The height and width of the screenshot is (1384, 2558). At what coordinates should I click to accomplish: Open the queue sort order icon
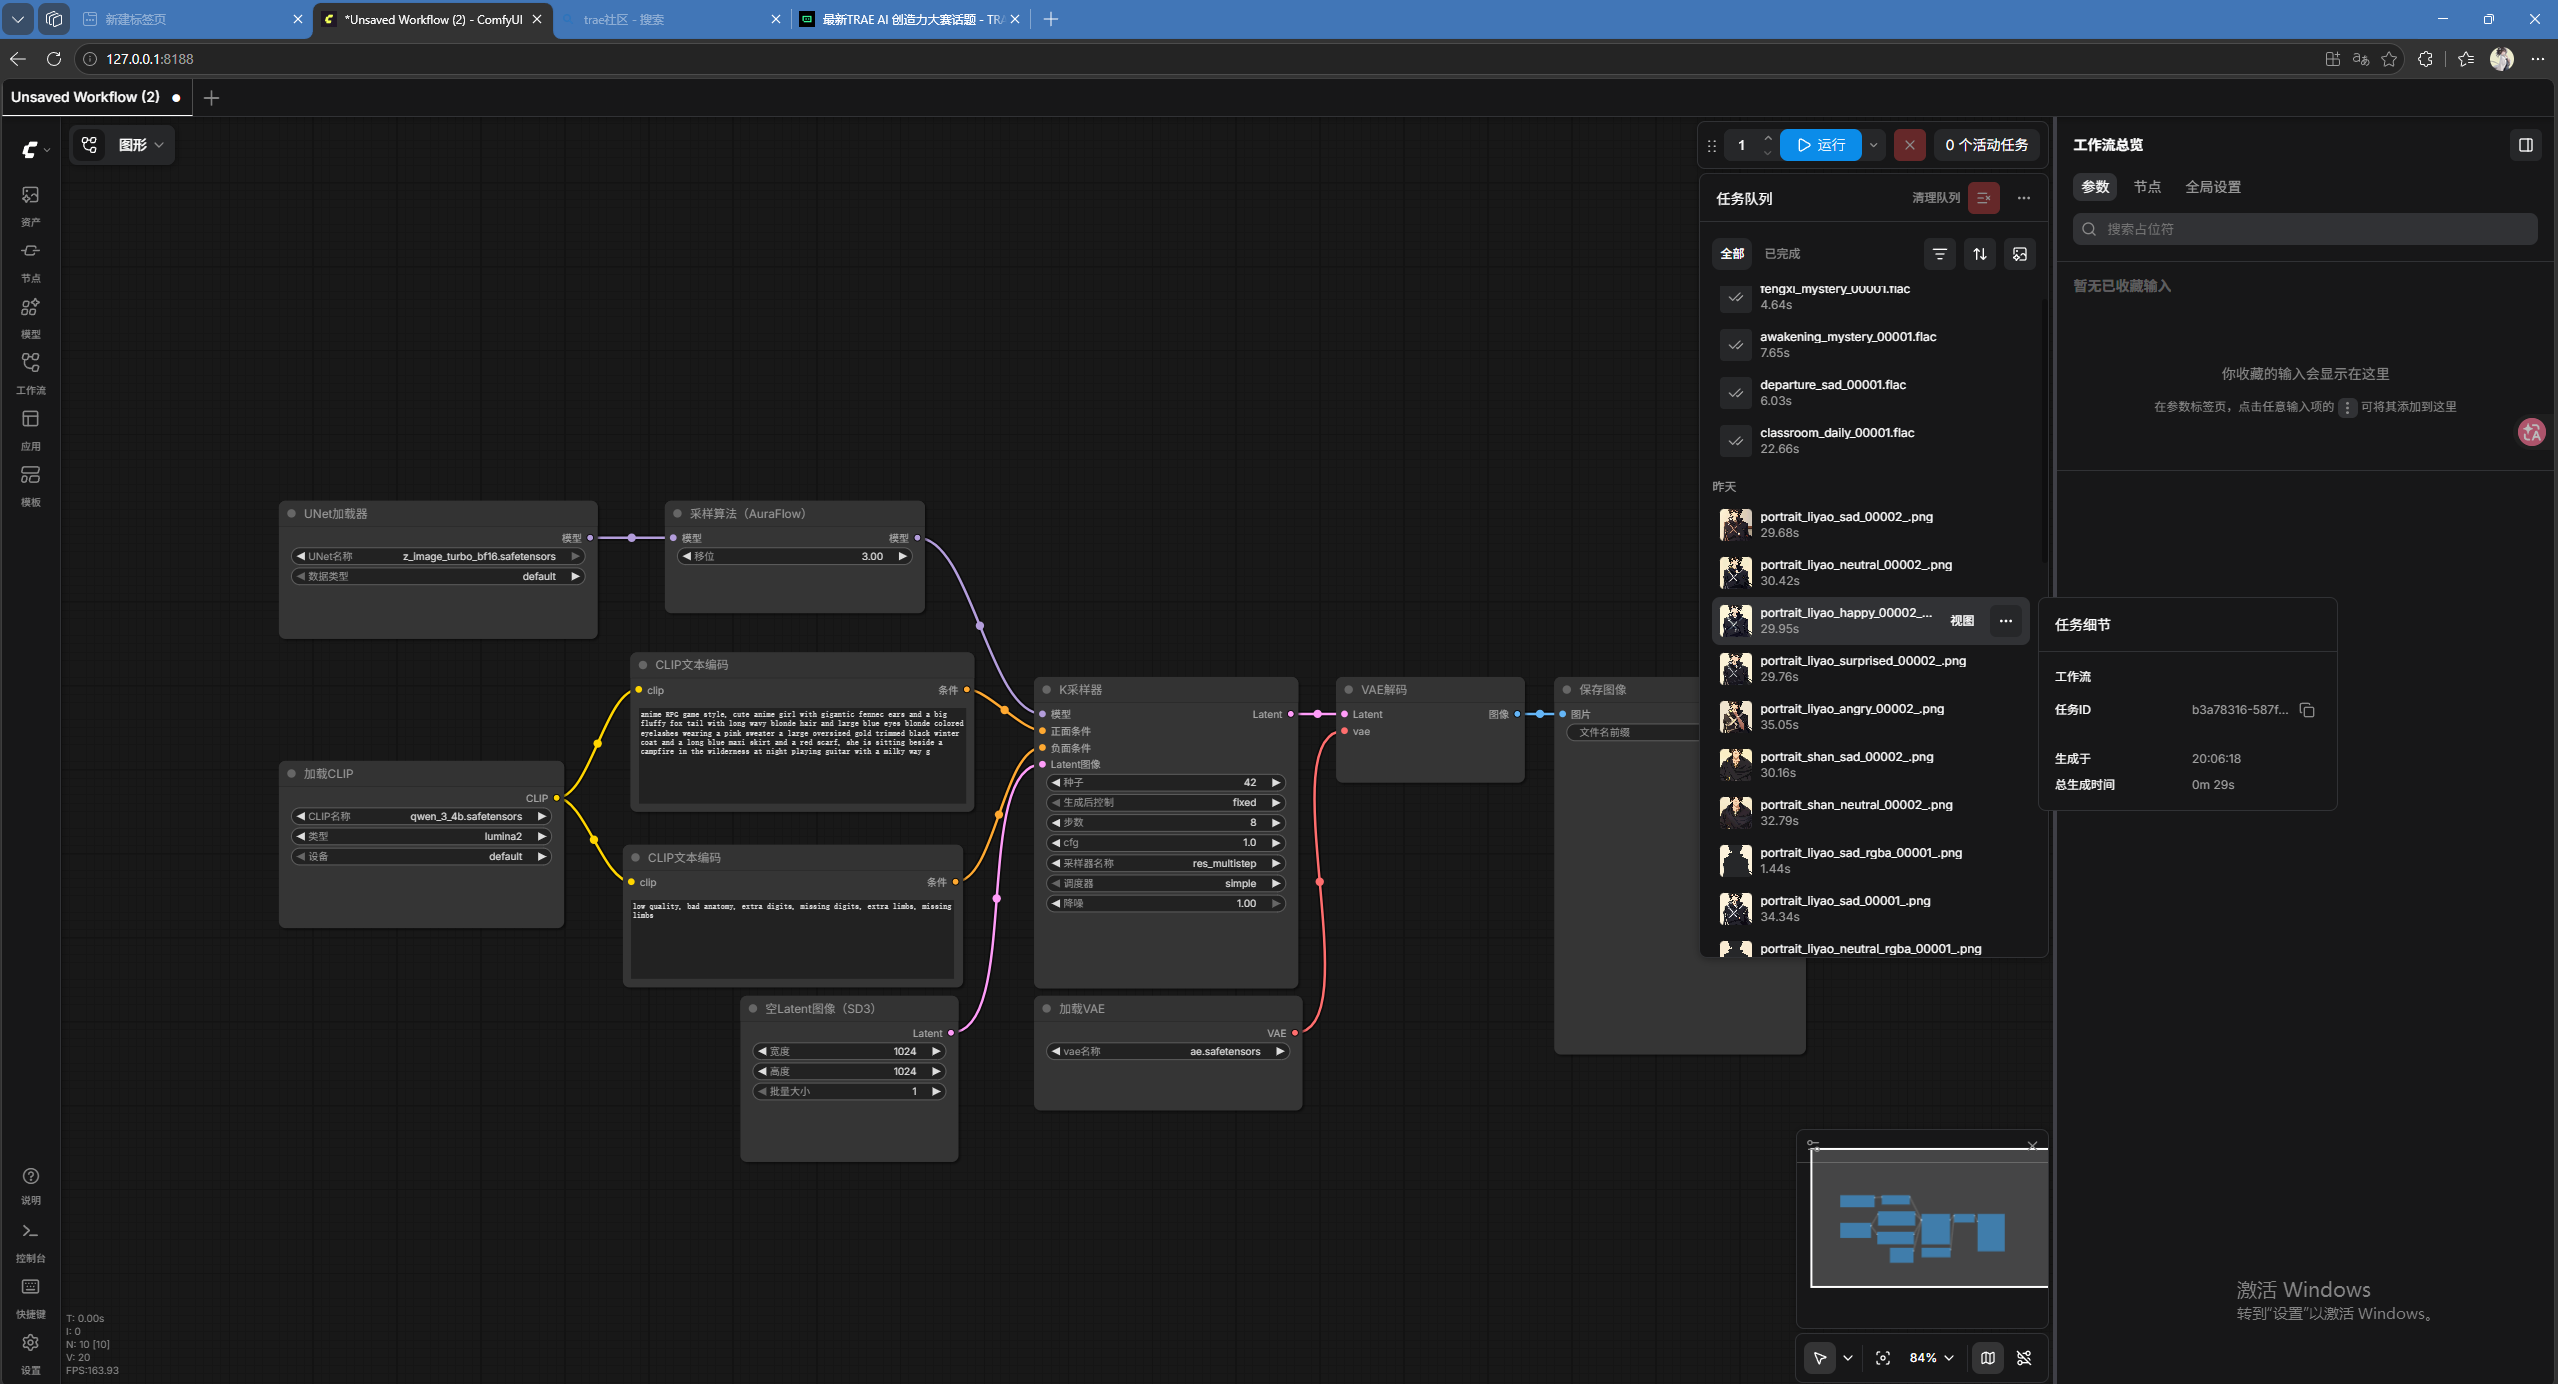pos(1980,254)
